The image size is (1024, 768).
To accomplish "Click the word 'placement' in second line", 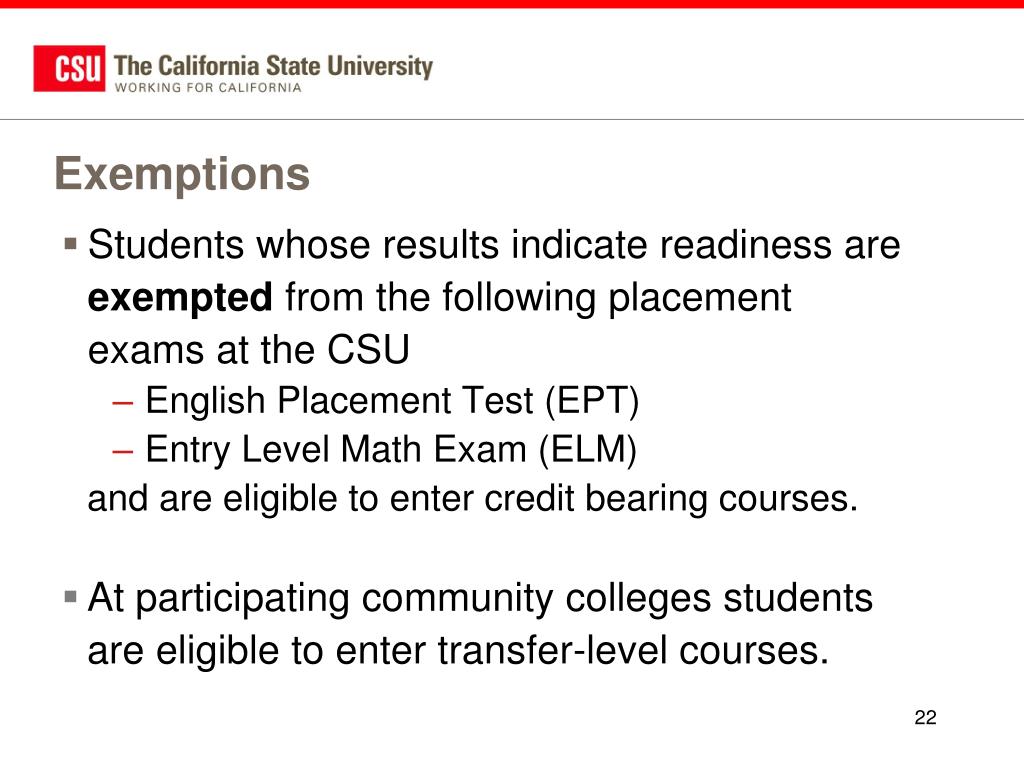I will (x=699, y=298).
